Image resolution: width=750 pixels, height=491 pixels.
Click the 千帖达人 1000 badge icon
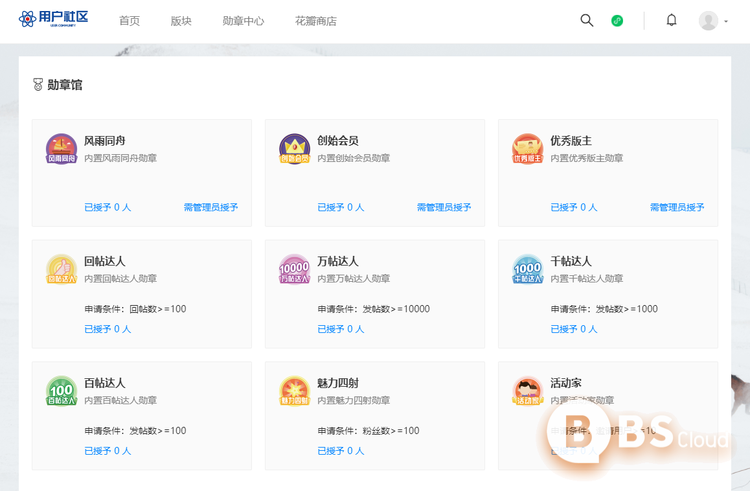pyautogui.click(x=528, y=269)
